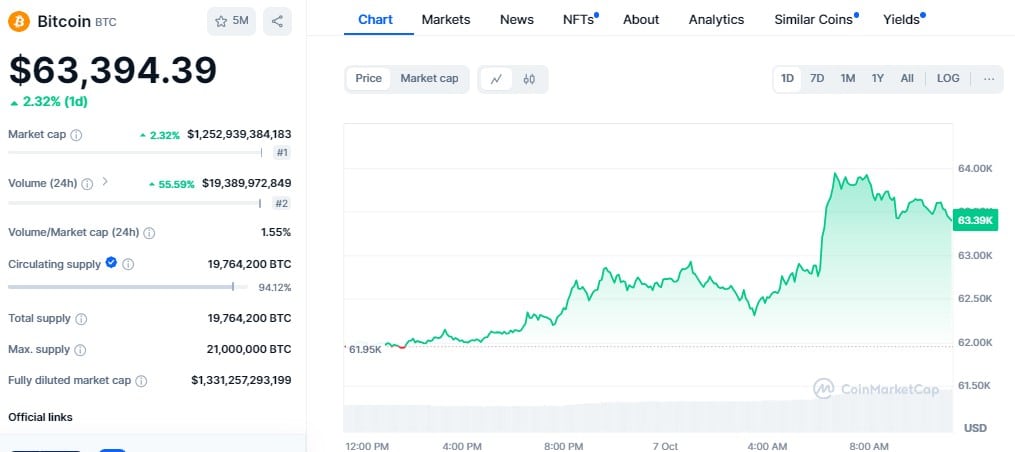1015x452 pixels.
Task: Click the 55.59% volume change value
Action: coord(172,184)
